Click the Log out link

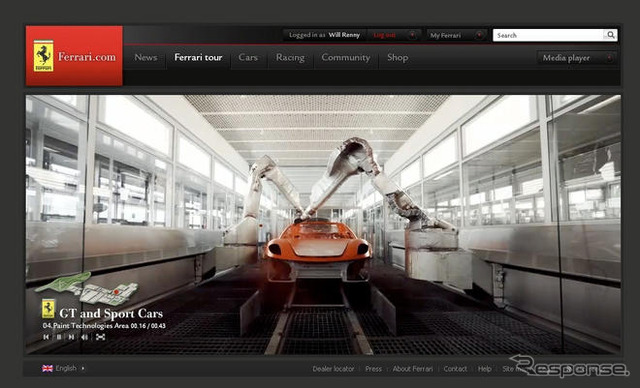pos(384,35)
